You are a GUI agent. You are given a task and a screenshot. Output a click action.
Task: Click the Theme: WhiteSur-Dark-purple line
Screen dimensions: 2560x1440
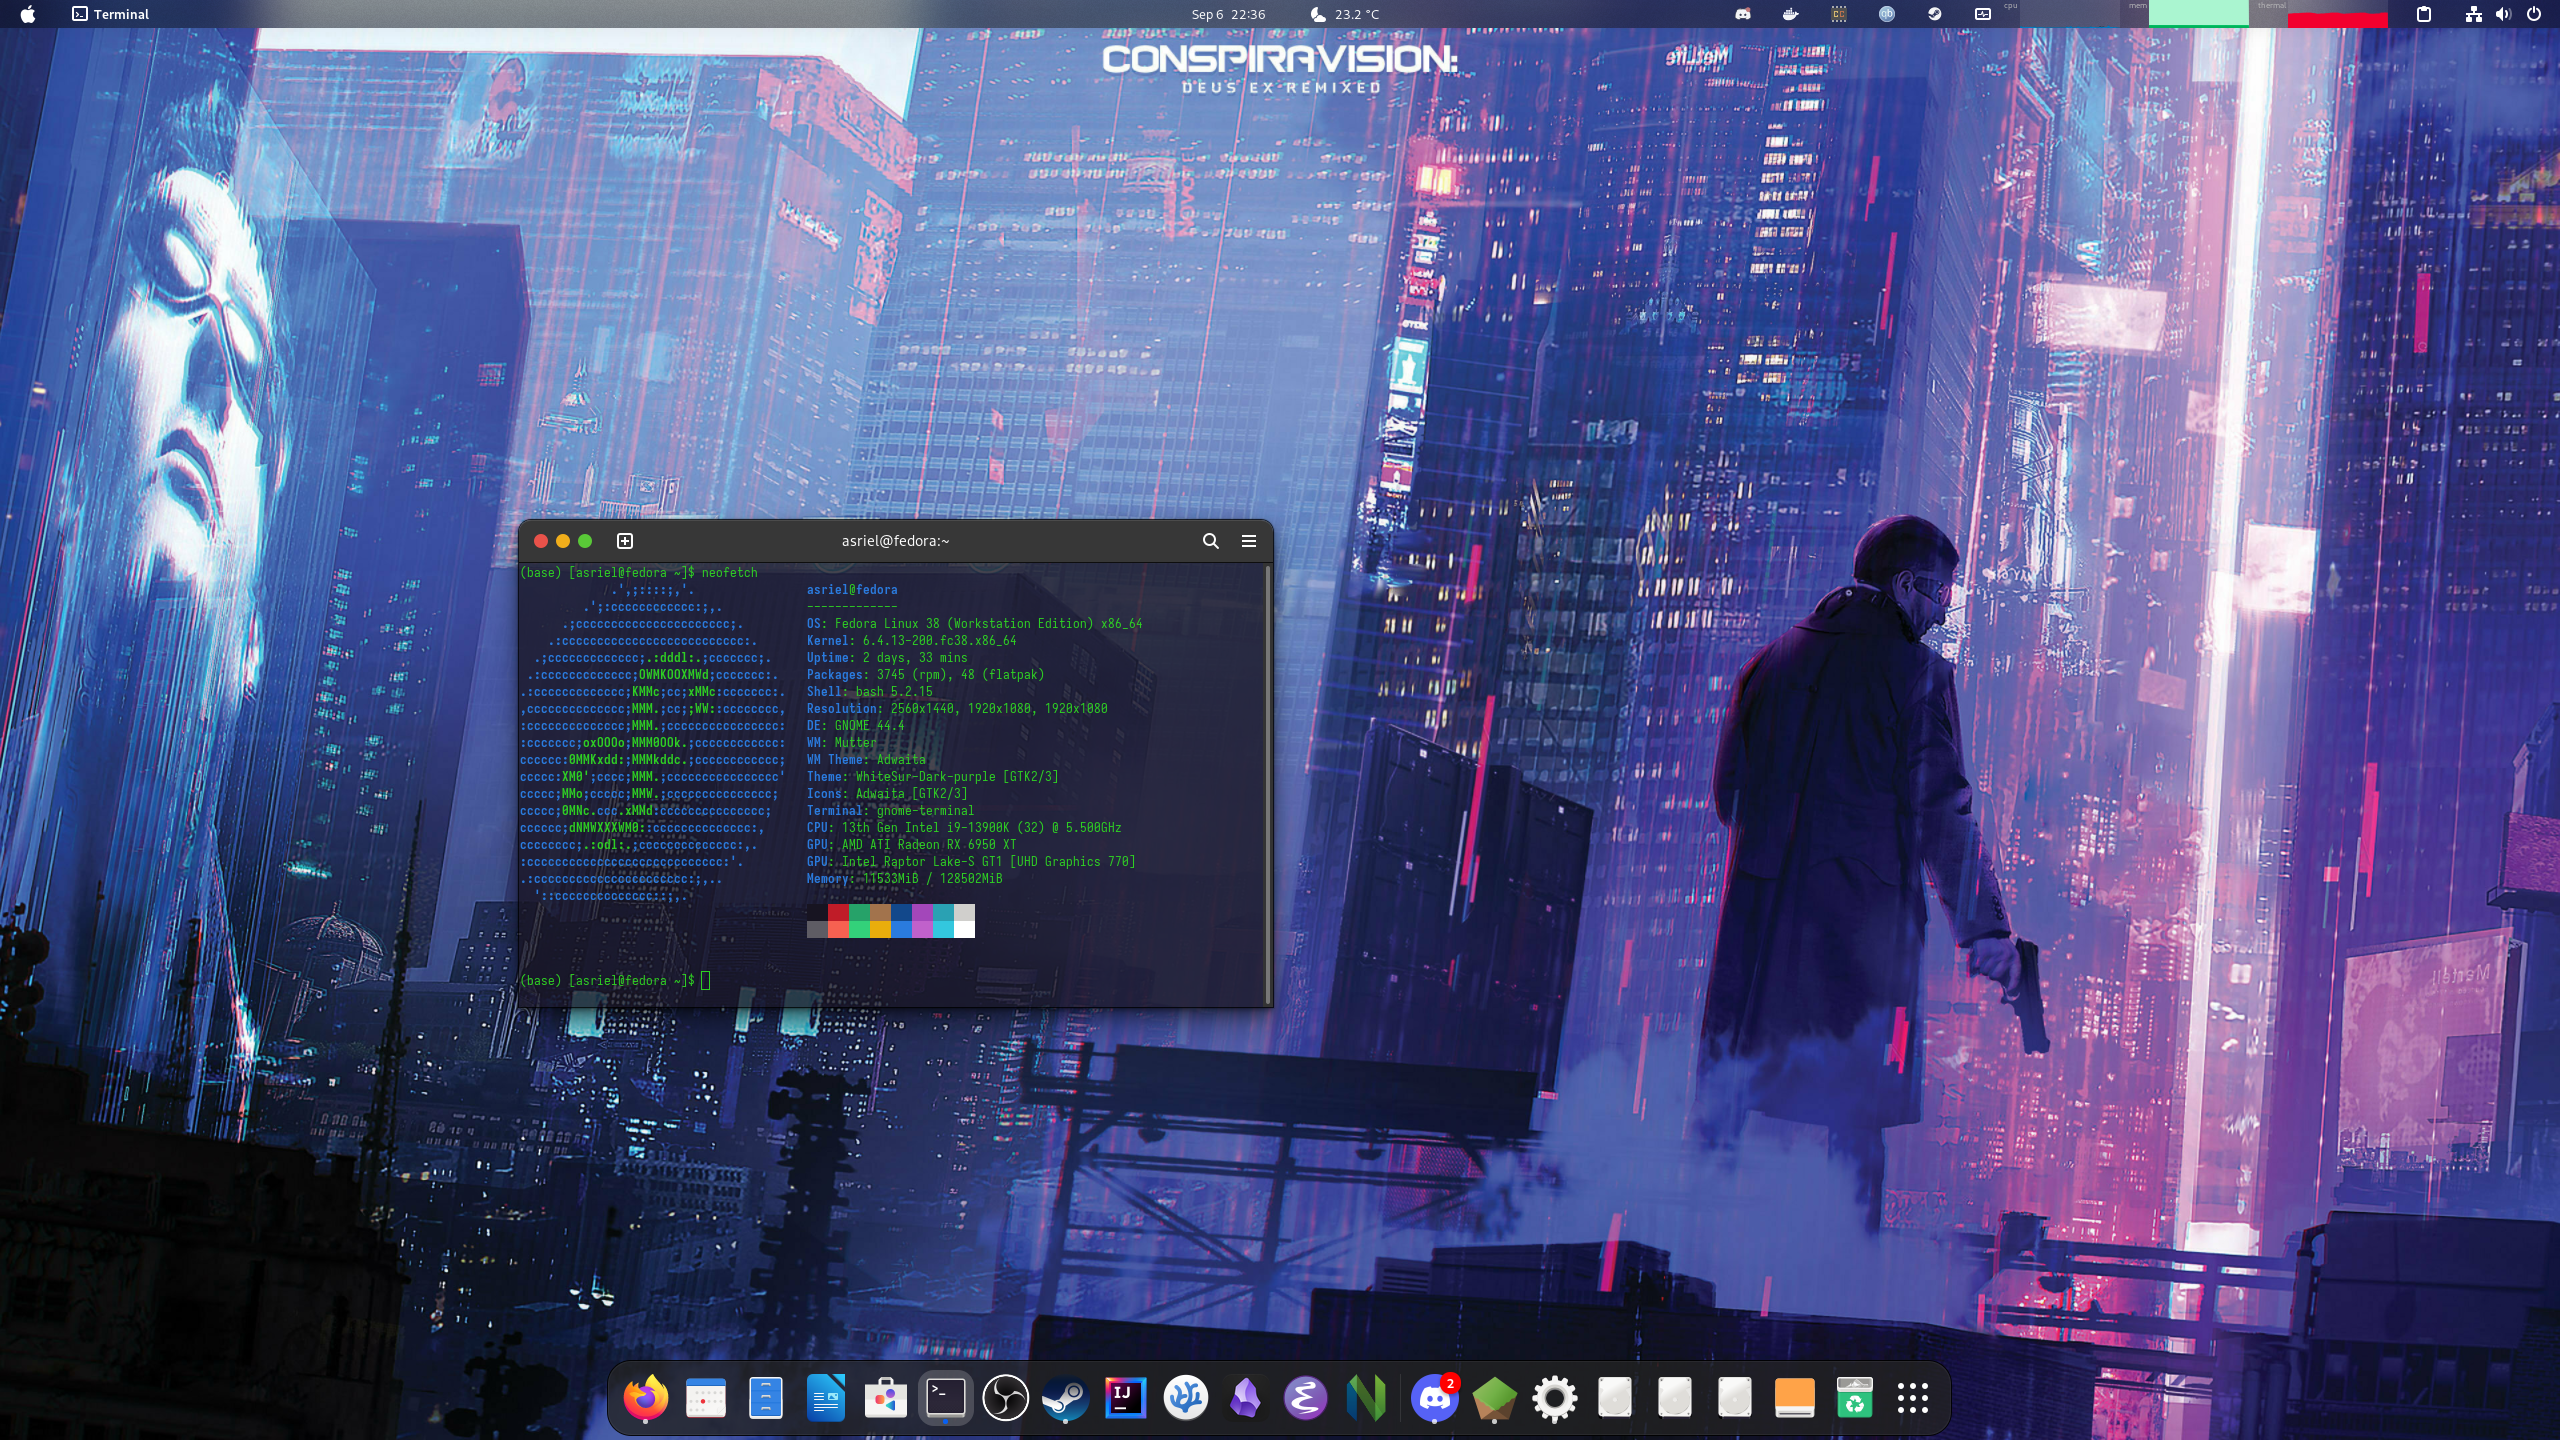pyautogui.click(x=932, y=777)
